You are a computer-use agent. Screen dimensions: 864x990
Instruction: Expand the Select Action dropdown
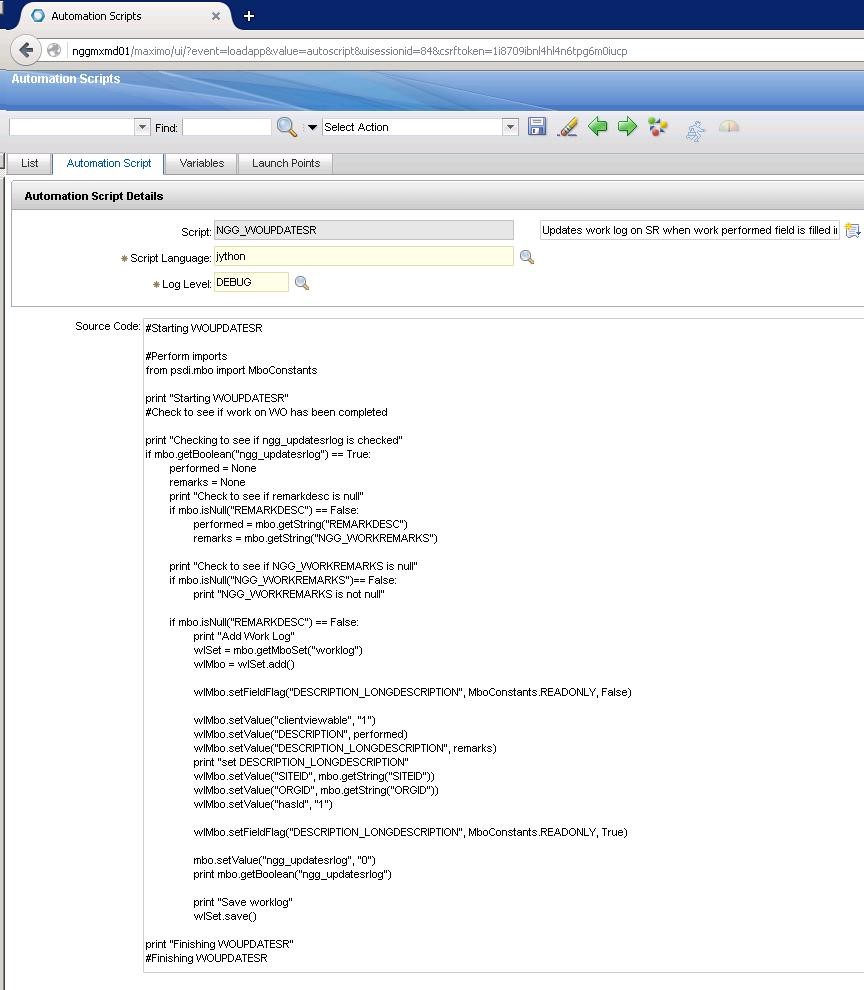click(510, 127)
